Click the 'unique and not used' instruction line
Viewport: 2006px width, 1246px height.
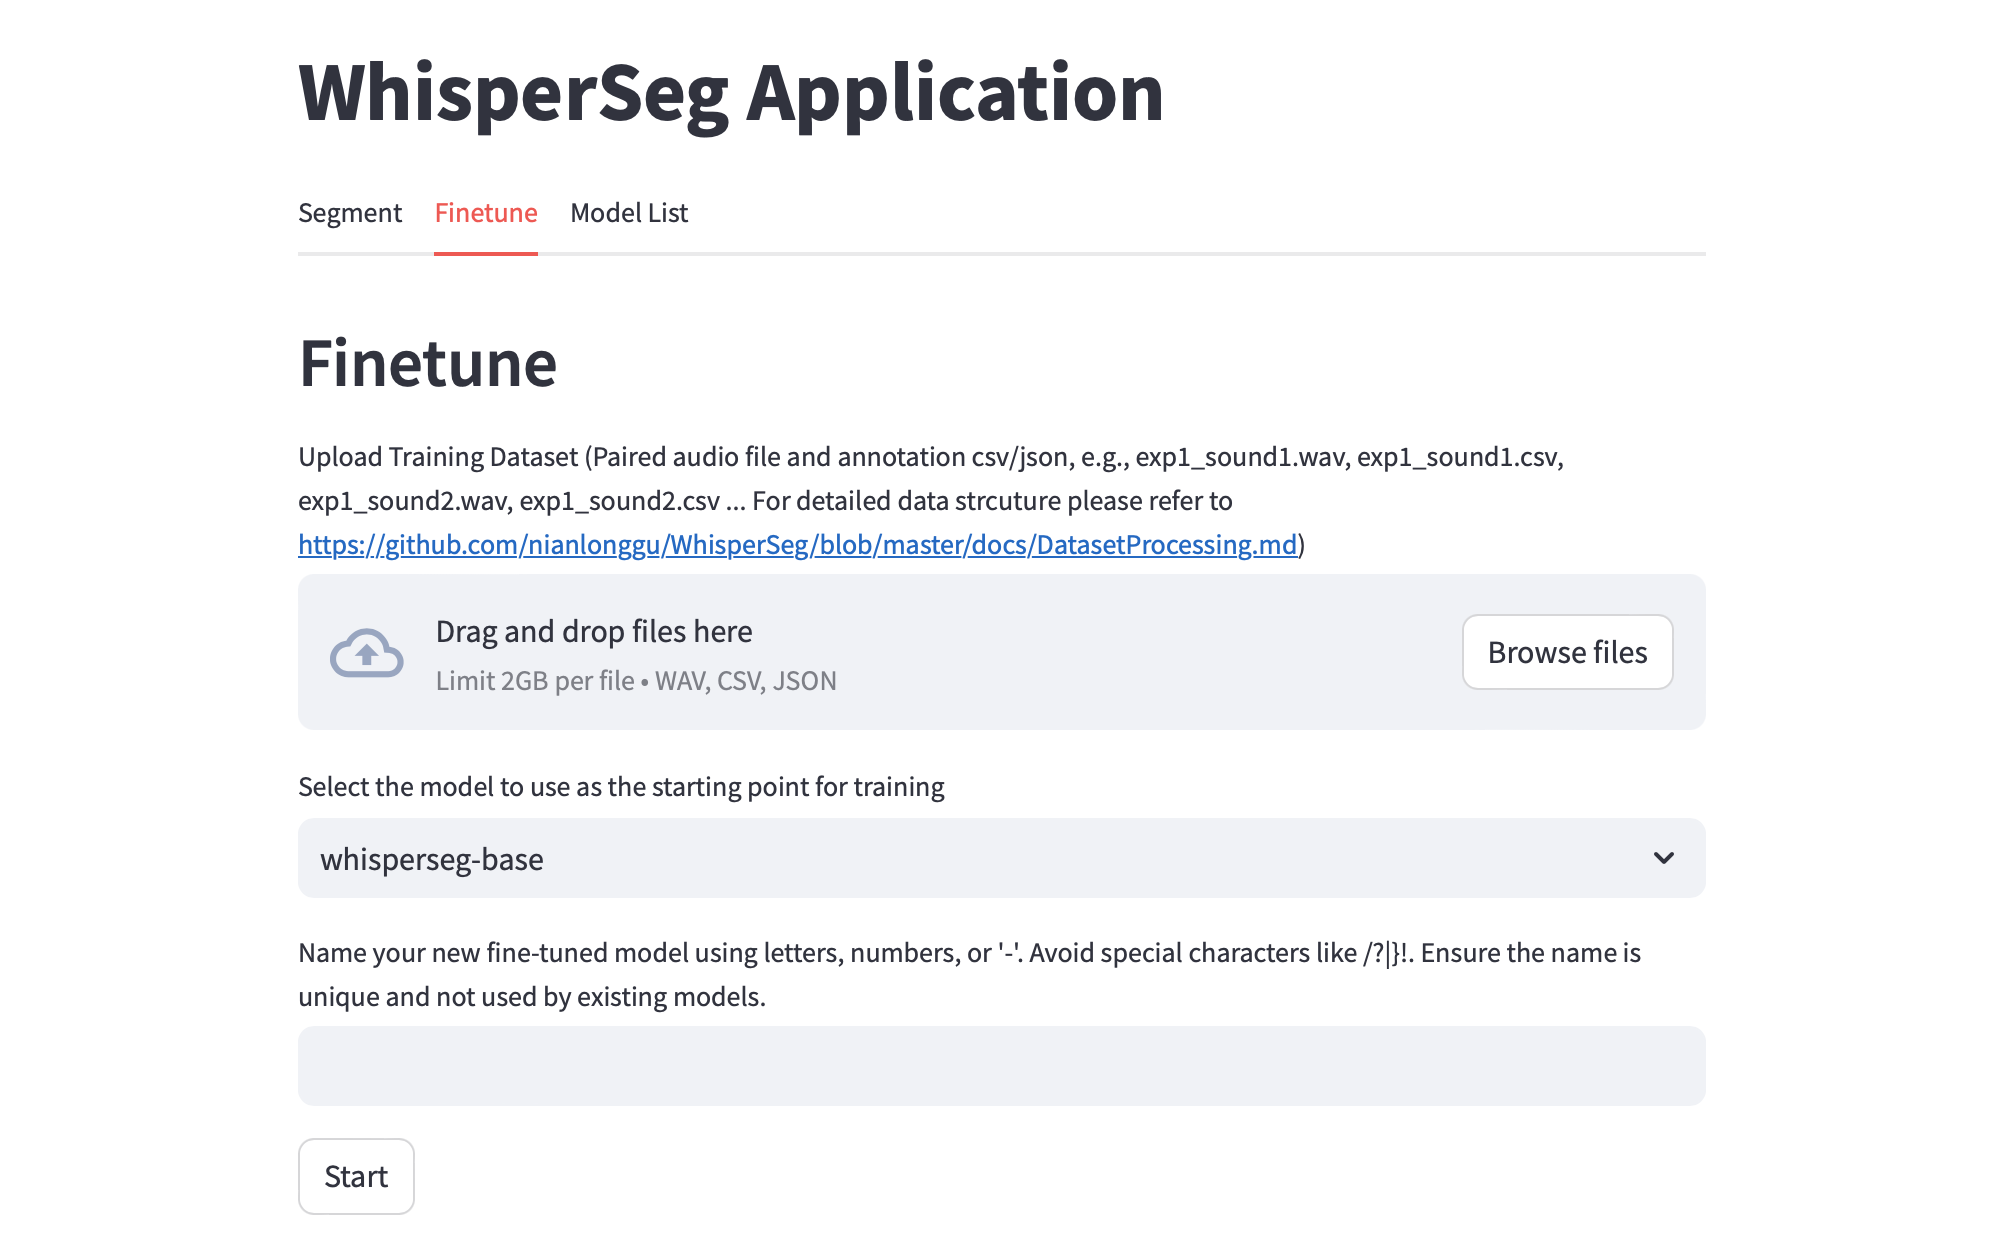coord(532,997)
